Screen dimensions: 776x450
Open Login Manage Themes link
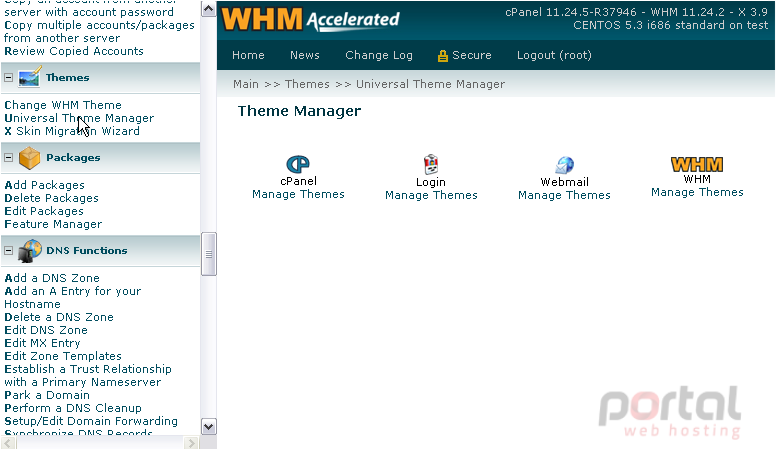(431, 195)
